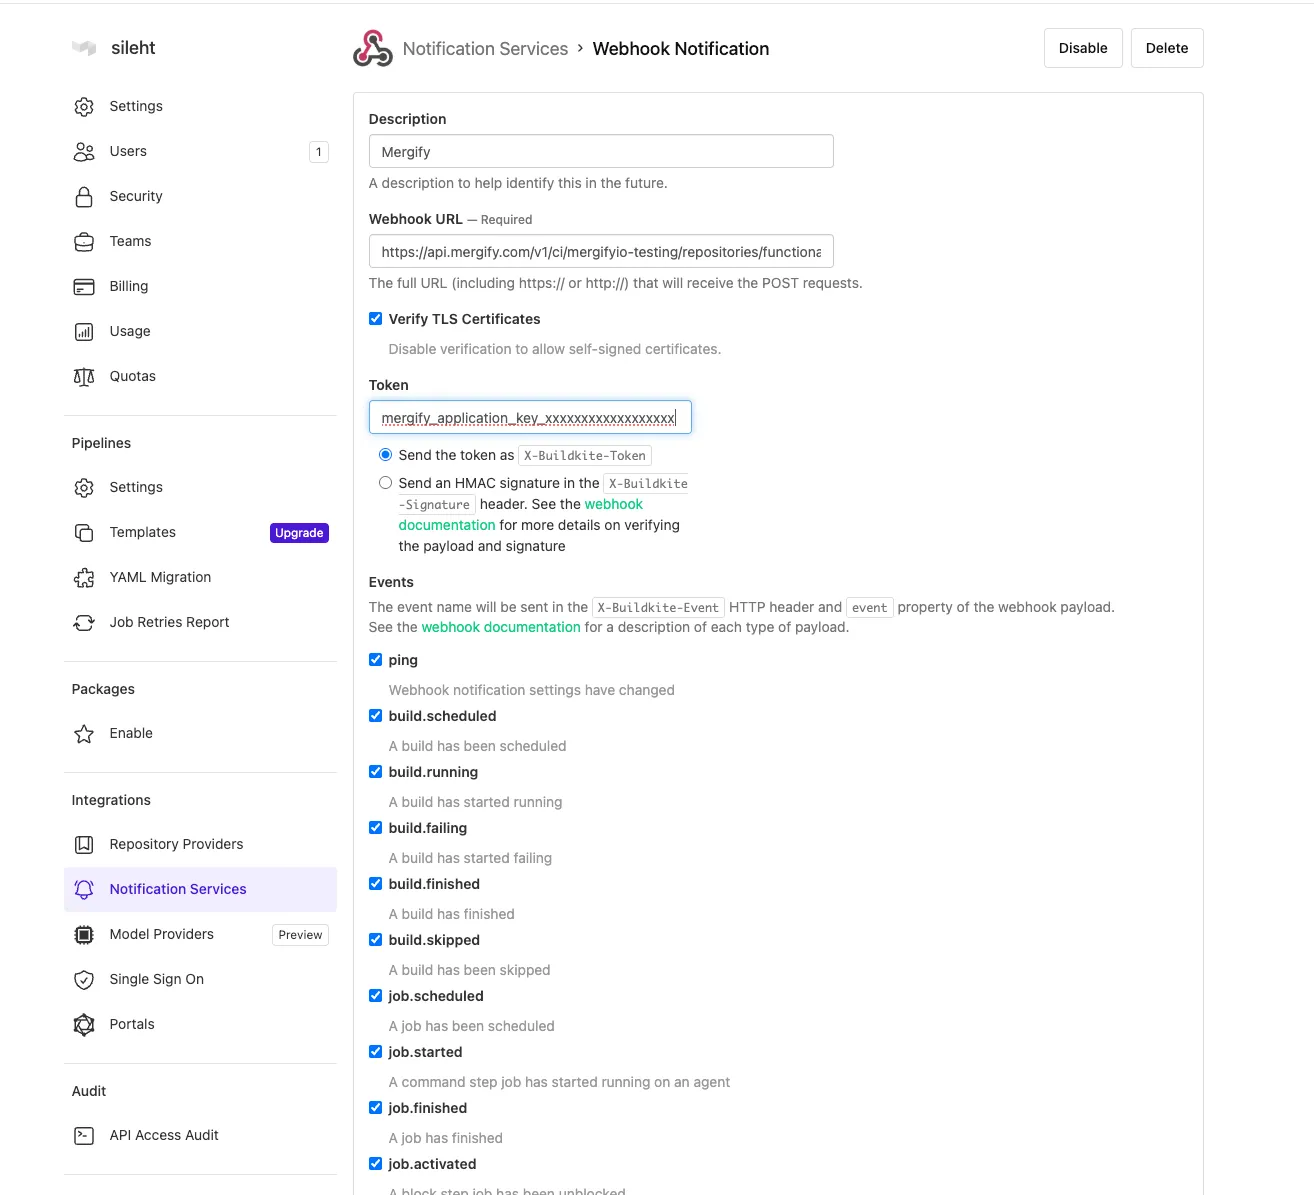Open the webhook documentation link
1314x1195 pixels.
(500, 627)
